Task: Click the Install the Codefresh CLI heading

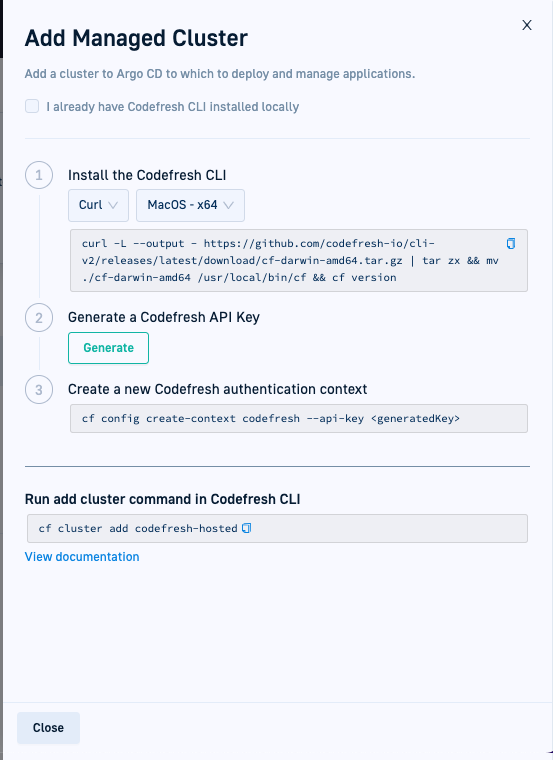Action: [x=147, y=175]
